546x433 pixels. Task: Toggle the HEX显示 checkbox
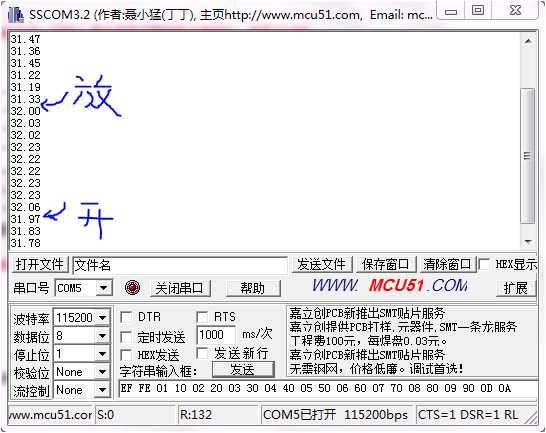pyautogui.click(x=484, y=264)
